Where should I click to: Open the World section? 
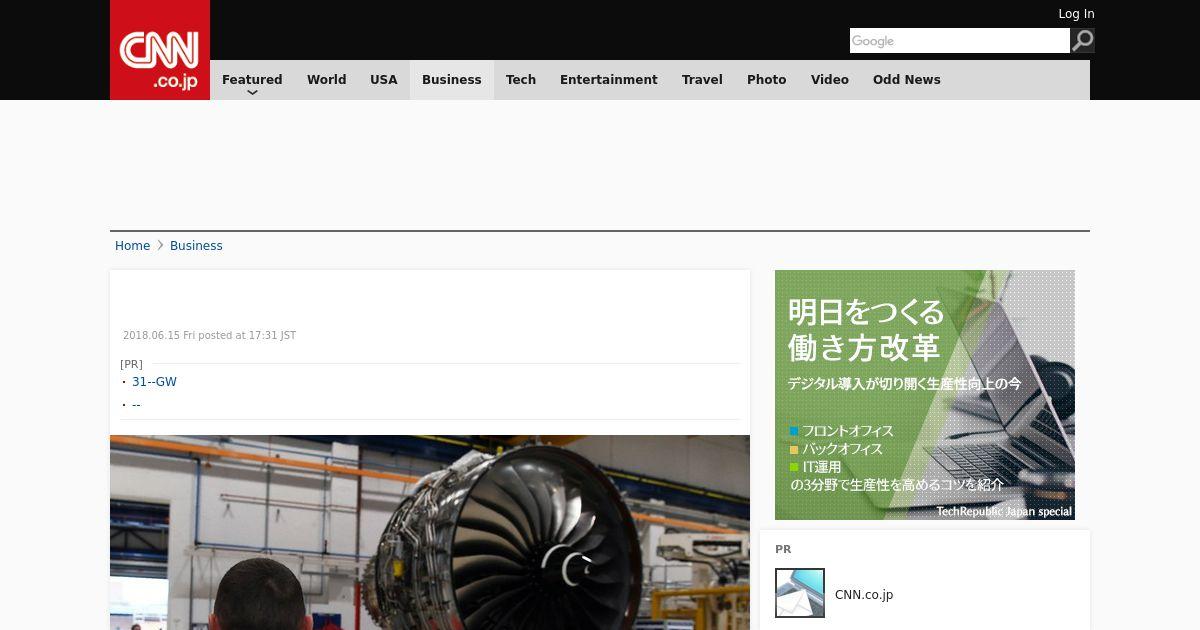point(327,80)
